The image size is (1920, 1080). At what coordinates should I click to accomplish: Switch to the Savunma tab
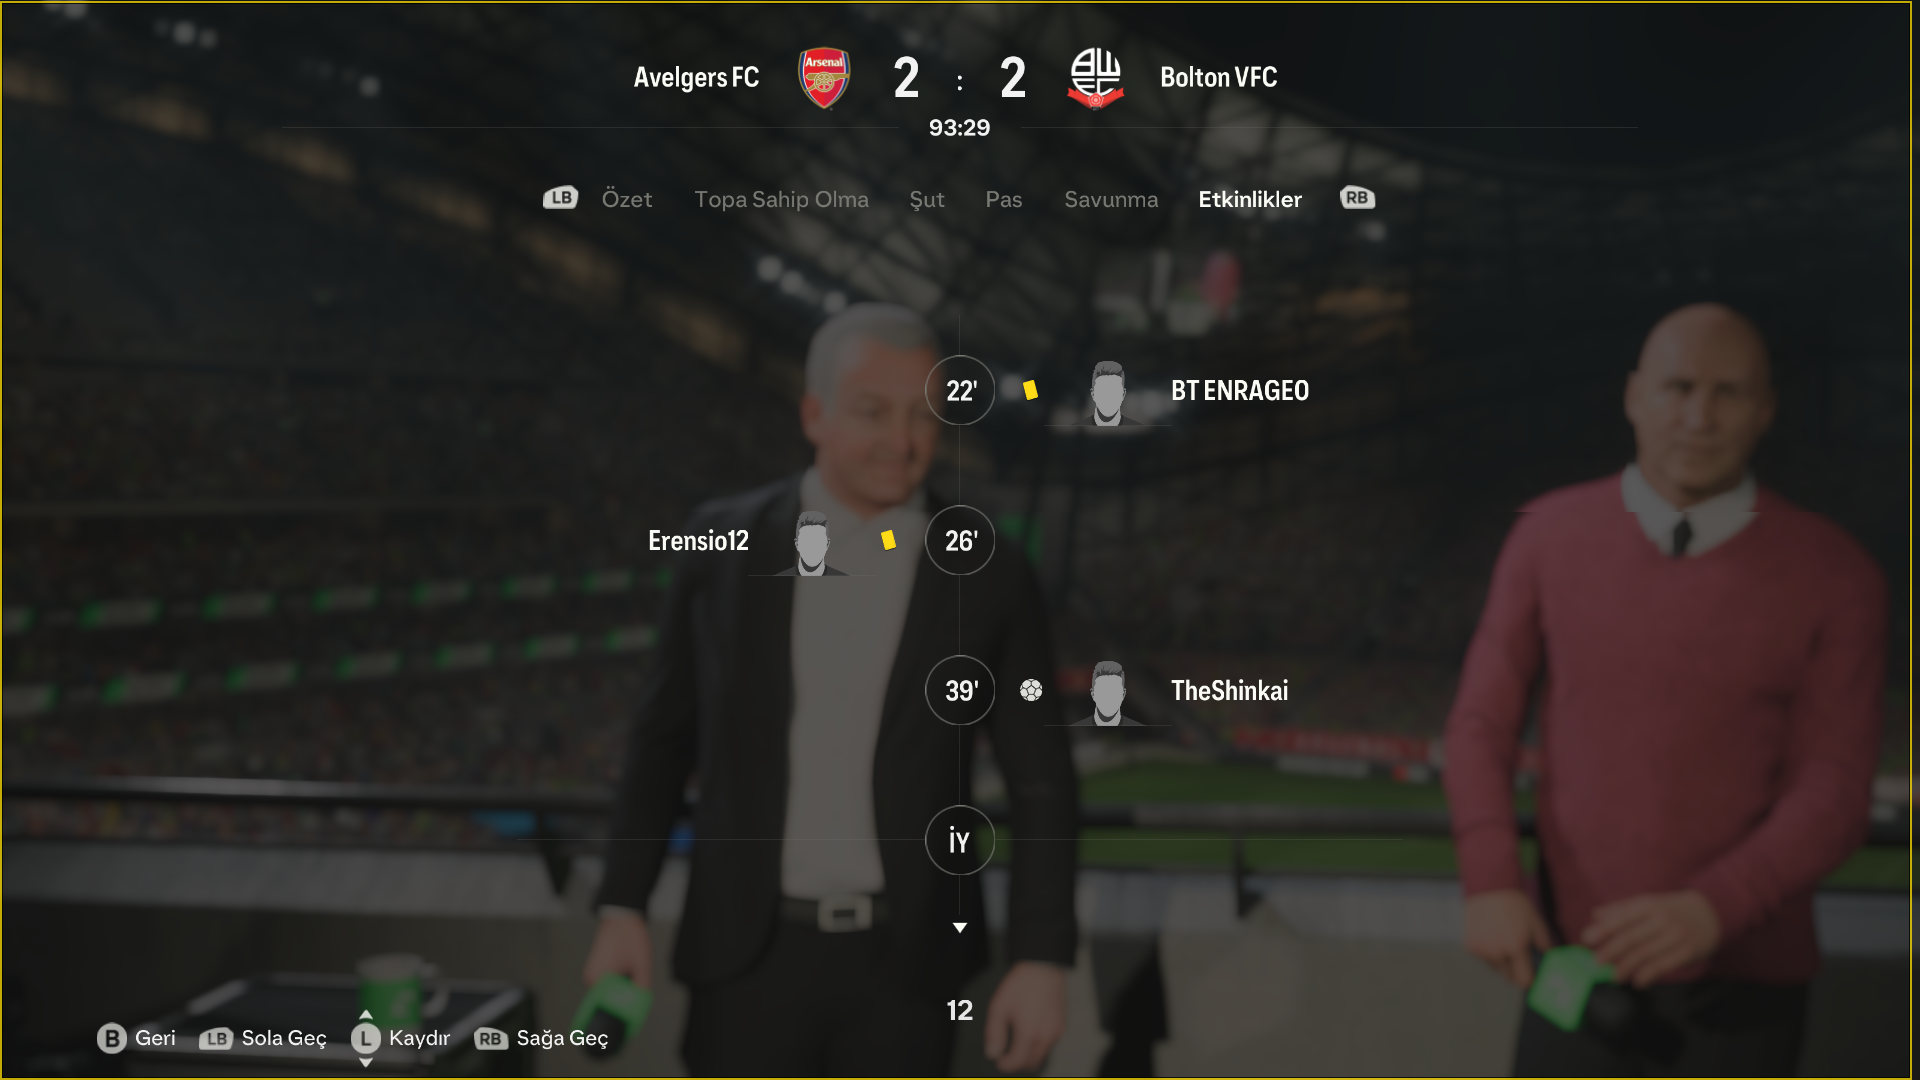point(1111,199)
